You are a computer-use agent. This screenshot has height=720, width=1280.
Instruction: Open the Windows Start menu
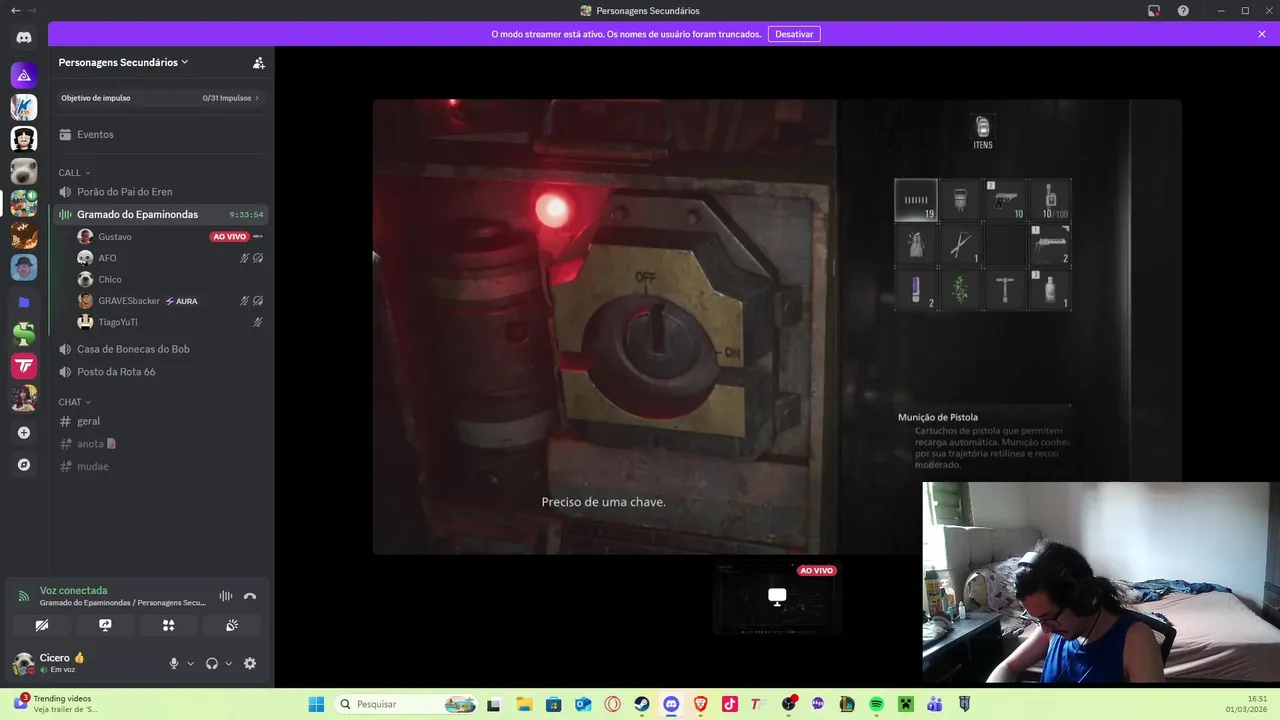coord(316,704)
